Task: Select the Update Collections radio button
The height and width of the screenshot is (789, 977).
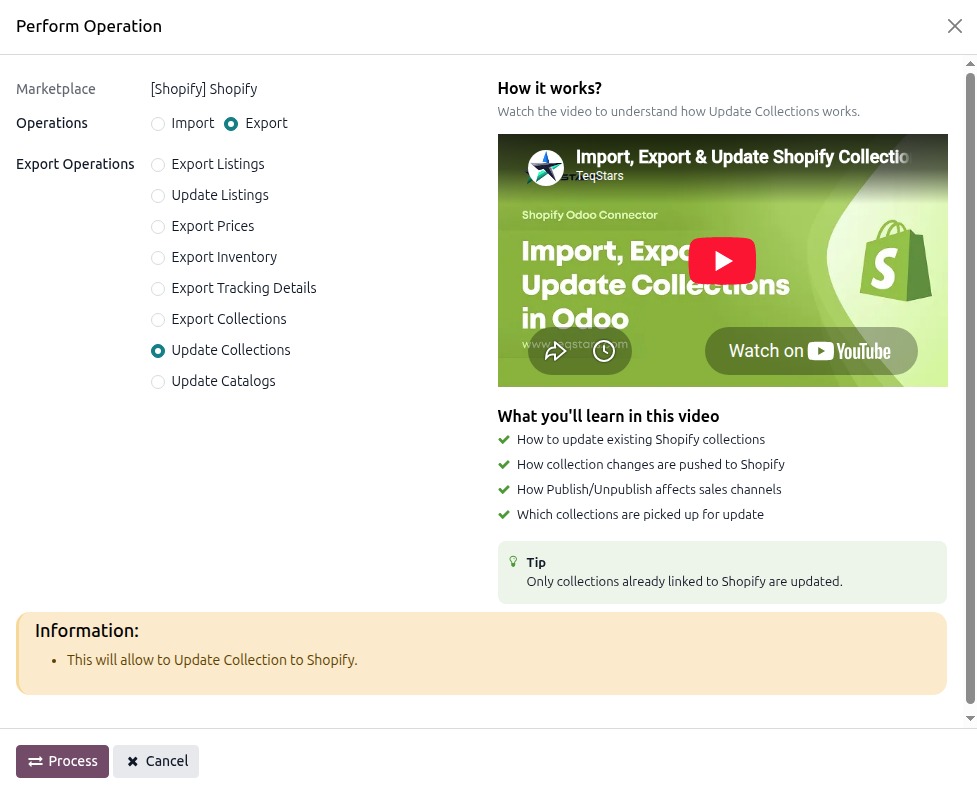Action: pos(158,351)
